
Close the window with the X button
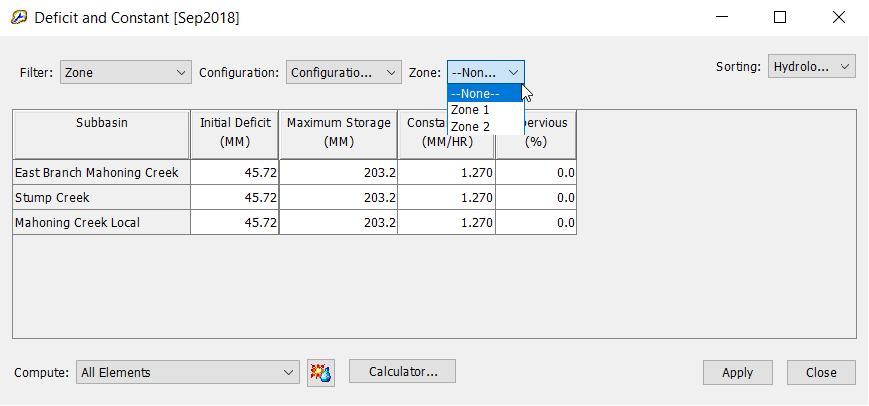pyautogui.click(x=839, y=18)
